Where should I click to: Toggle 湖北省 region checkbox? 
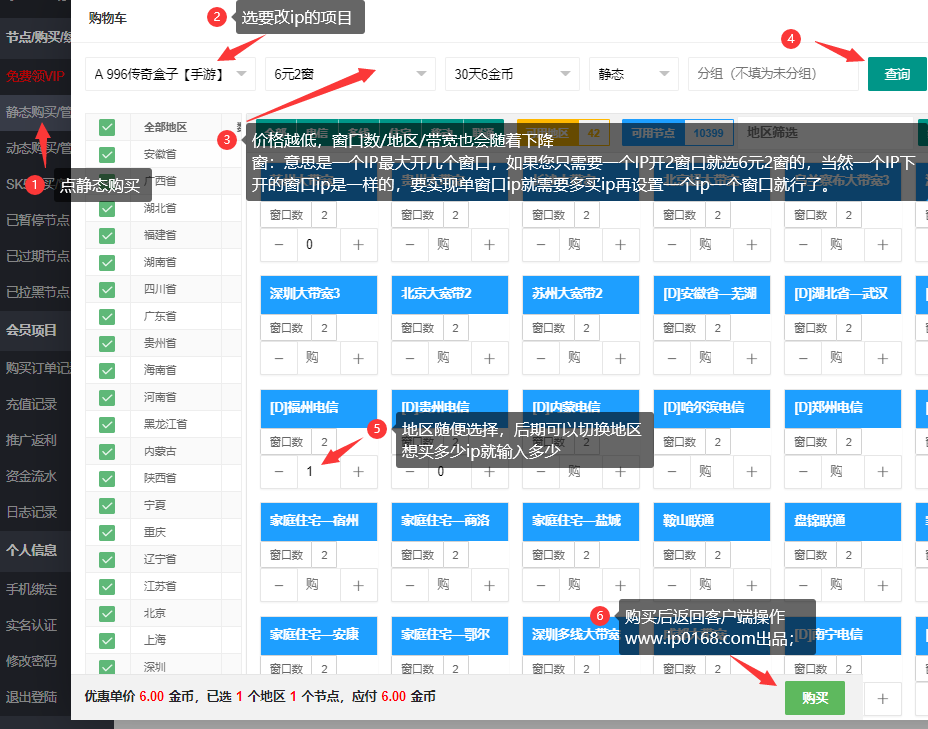[107, 208]
